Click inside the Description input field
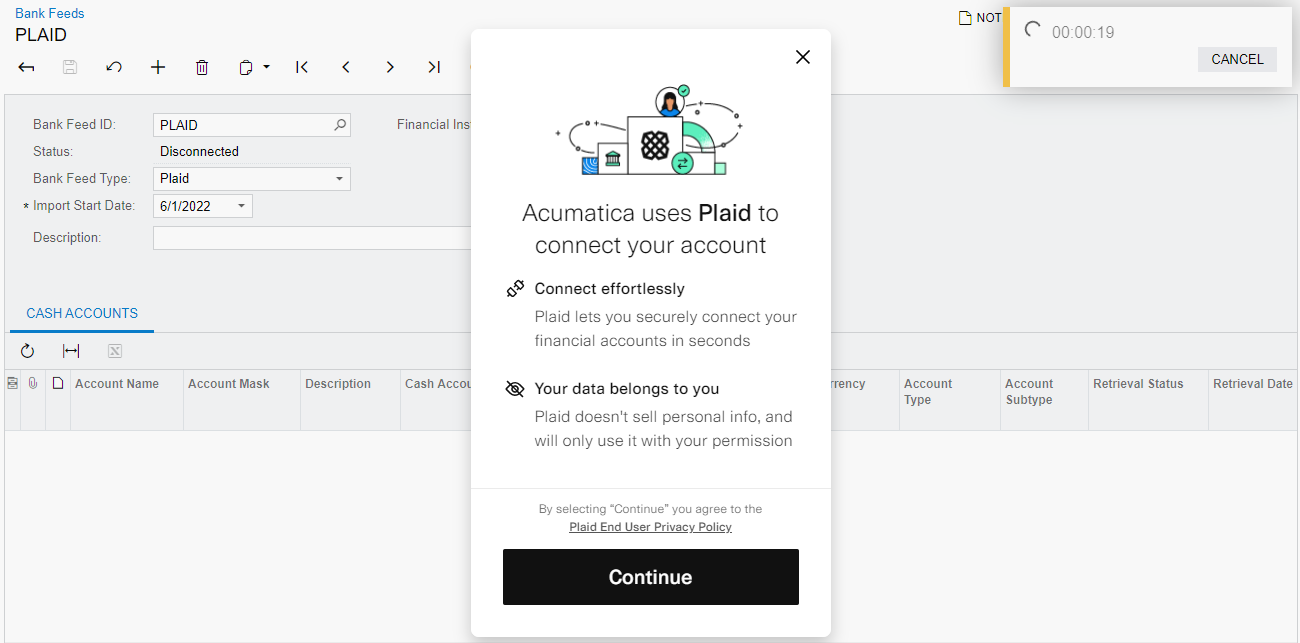Image resolution: width=1300 pixels, height=643 pixels. pyautogui.click(x=300, y=237)
